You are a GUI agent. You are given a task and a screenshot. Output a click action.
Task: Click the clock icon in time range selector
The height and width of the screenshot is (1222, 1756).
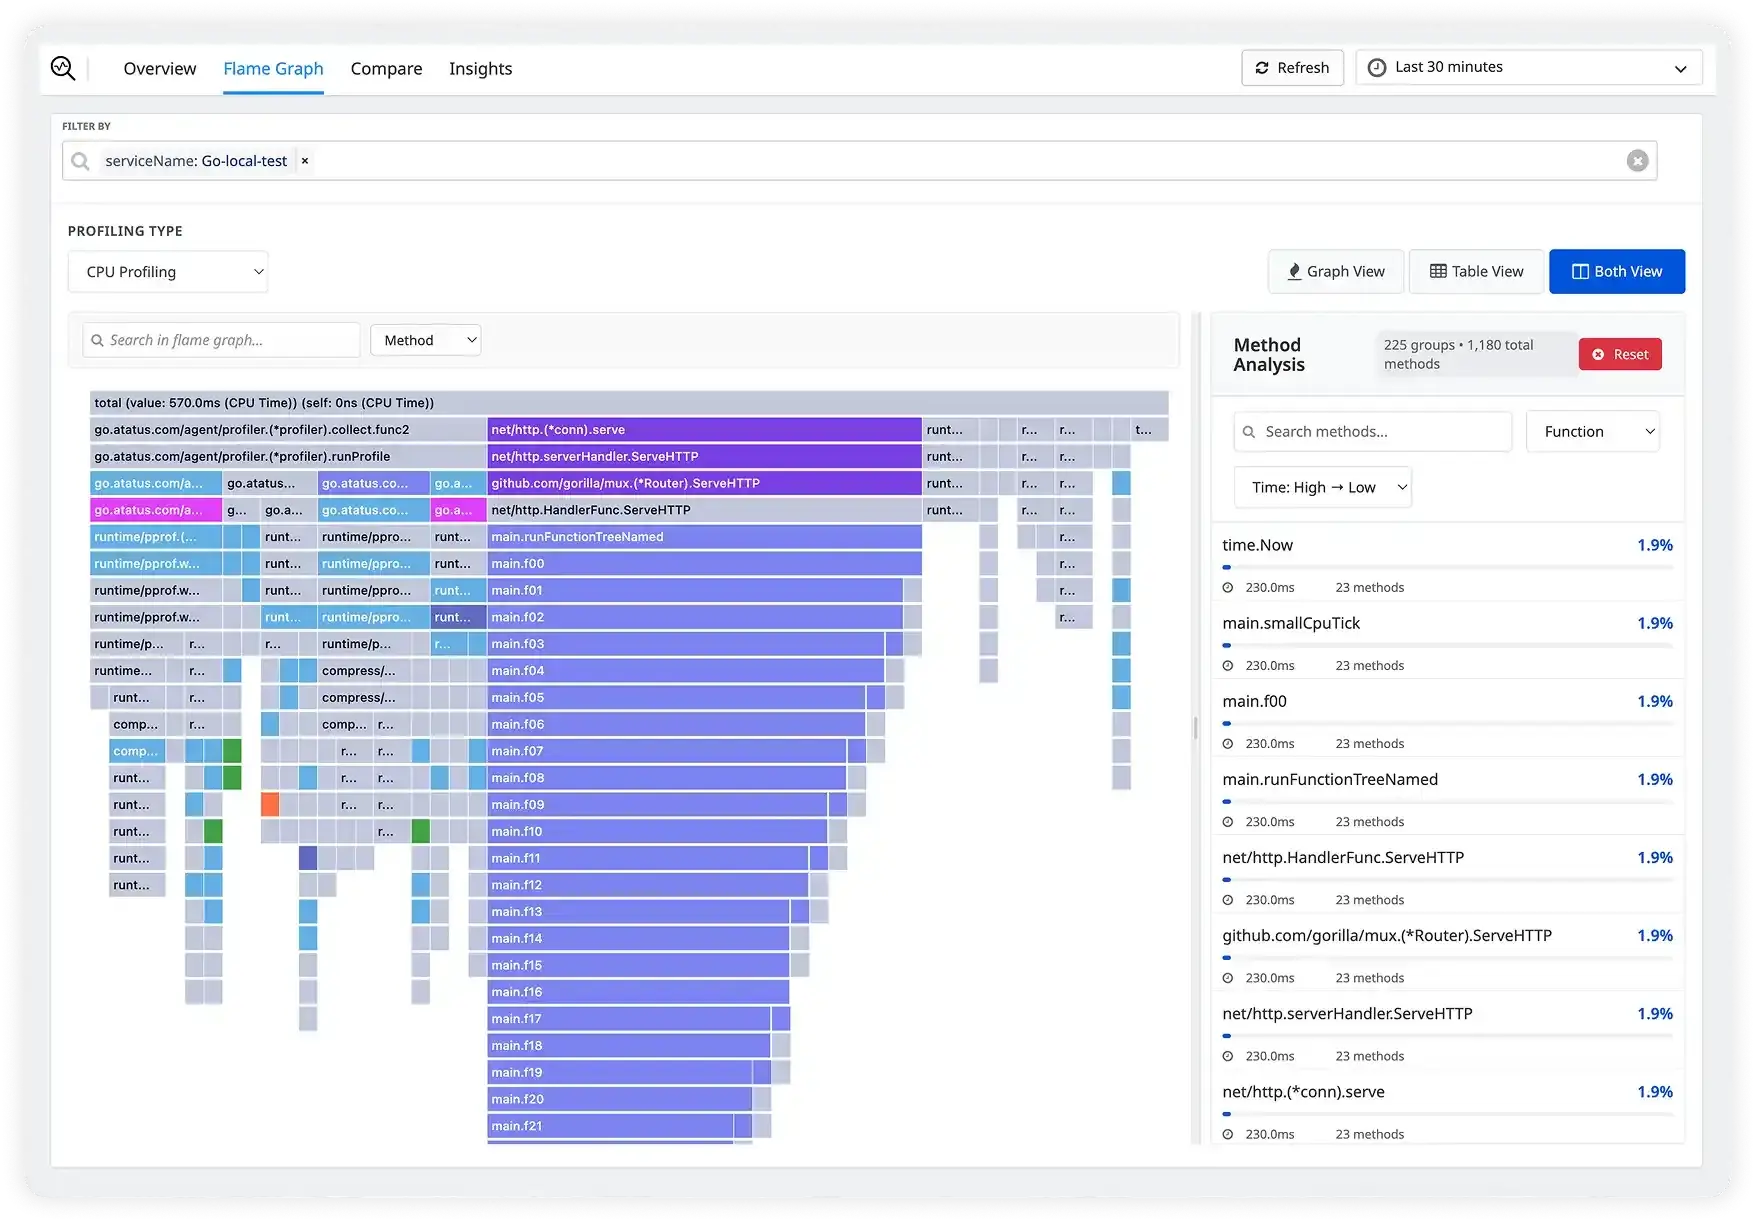tap(1377, 67)
